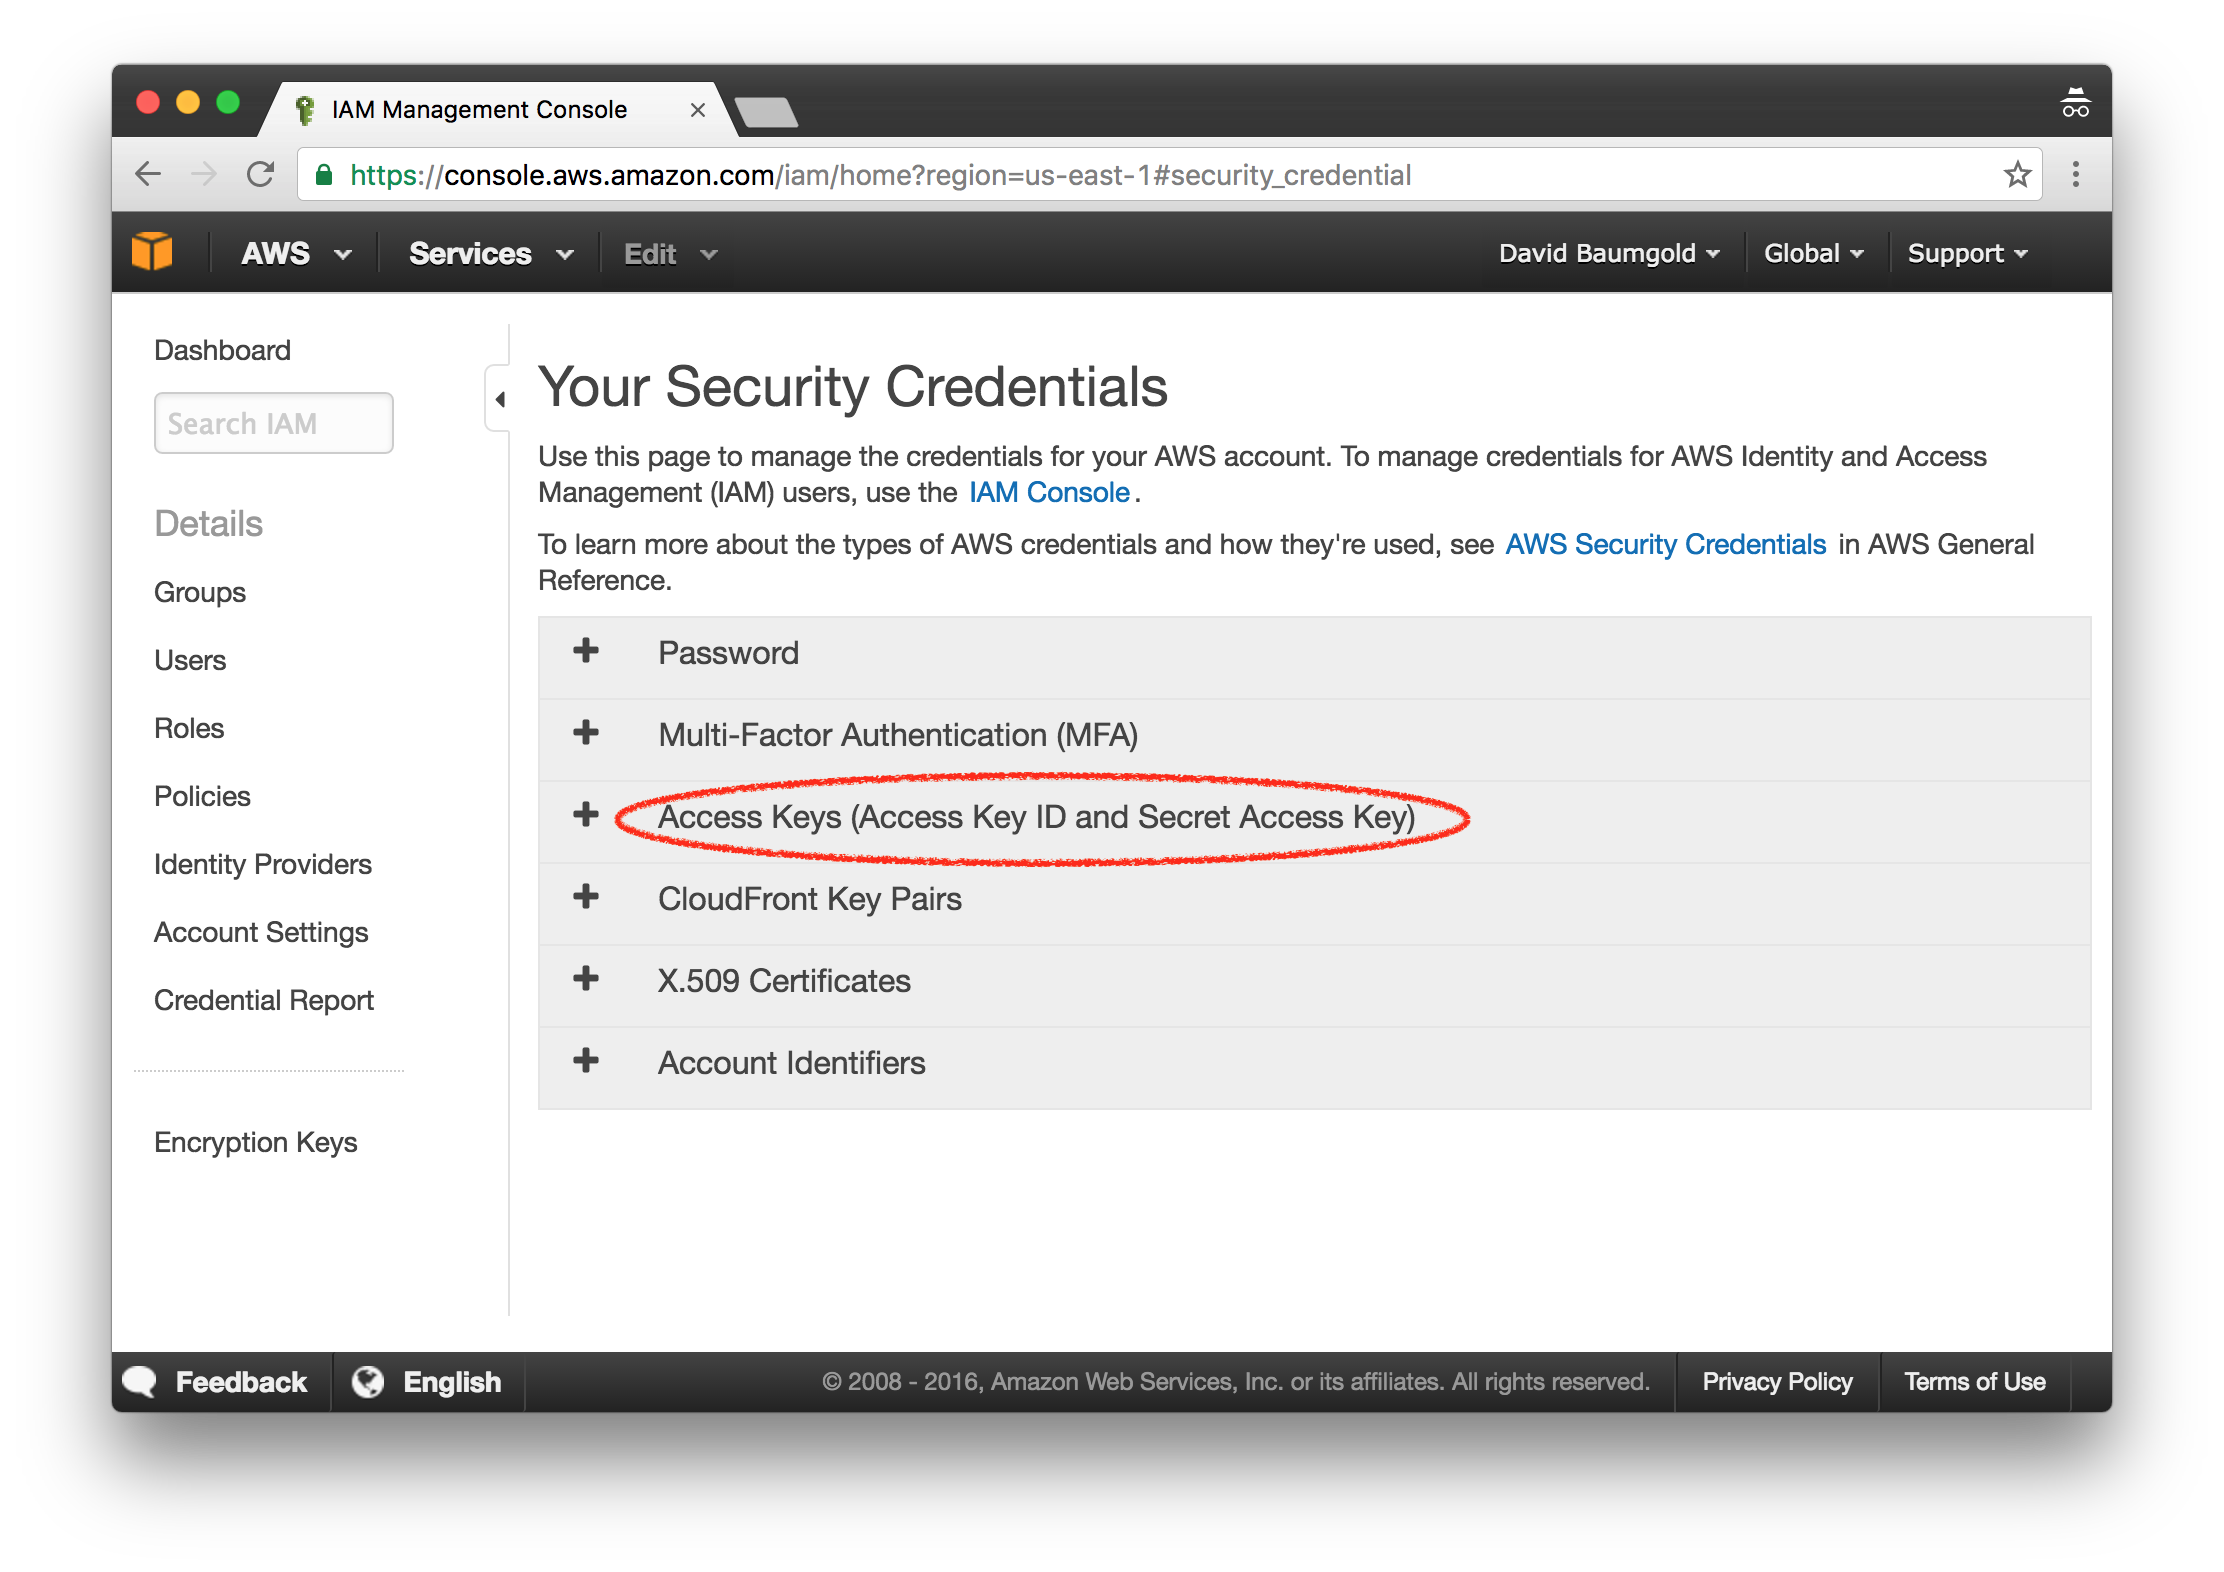Viewport: 2224px width, 1572px height.
Task: Click the AWS orange cube logo
Action: coord(152,252)
